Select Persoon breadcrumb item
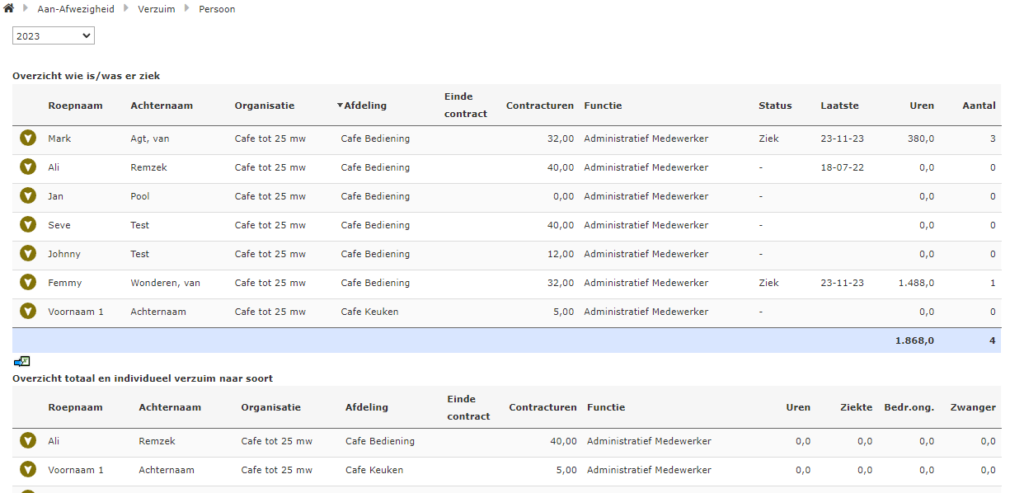Screen dimensions: 1024x493 pyautogui.click(x=217, y=9)
